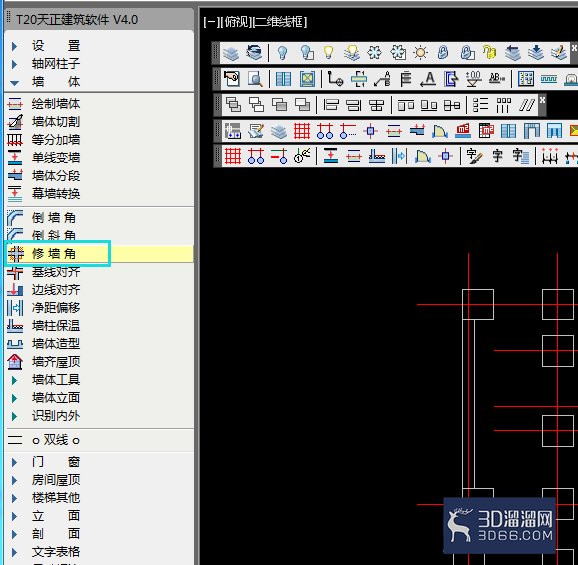The image size is (578, 565).
Task: Click the blue door frame opening icon
Action: 532,131
